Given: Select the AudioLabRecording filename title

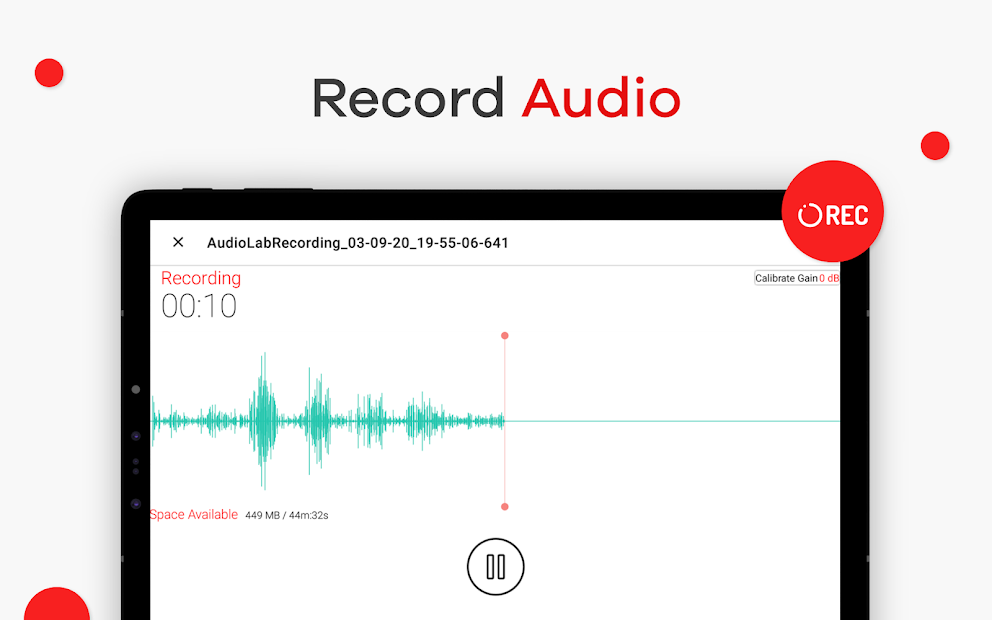Looking at the screenshot, I should (x=358, y=242).
